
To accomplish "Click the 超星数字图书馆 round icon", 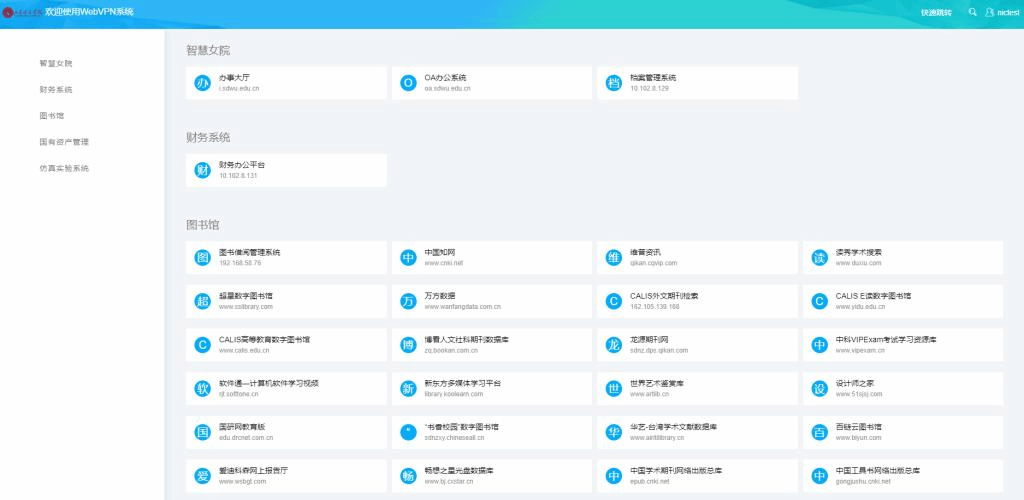I will pyautogui.click(x=202, y=301).
